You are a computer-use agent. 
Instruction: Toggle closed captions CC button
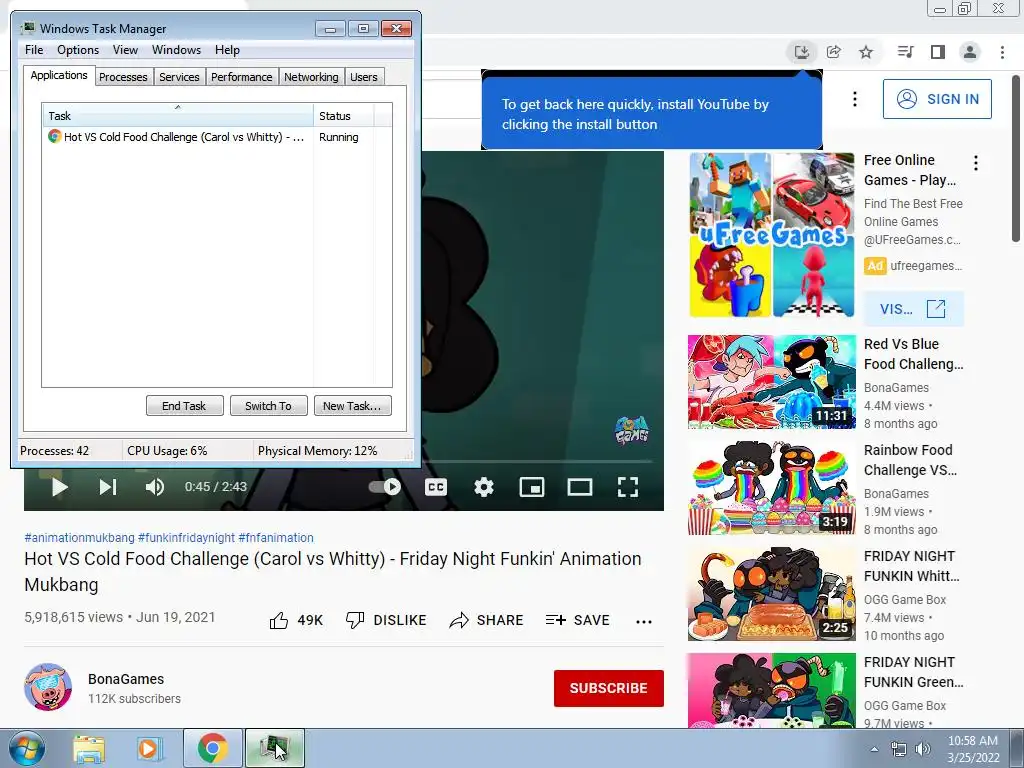tap(436, 487)
